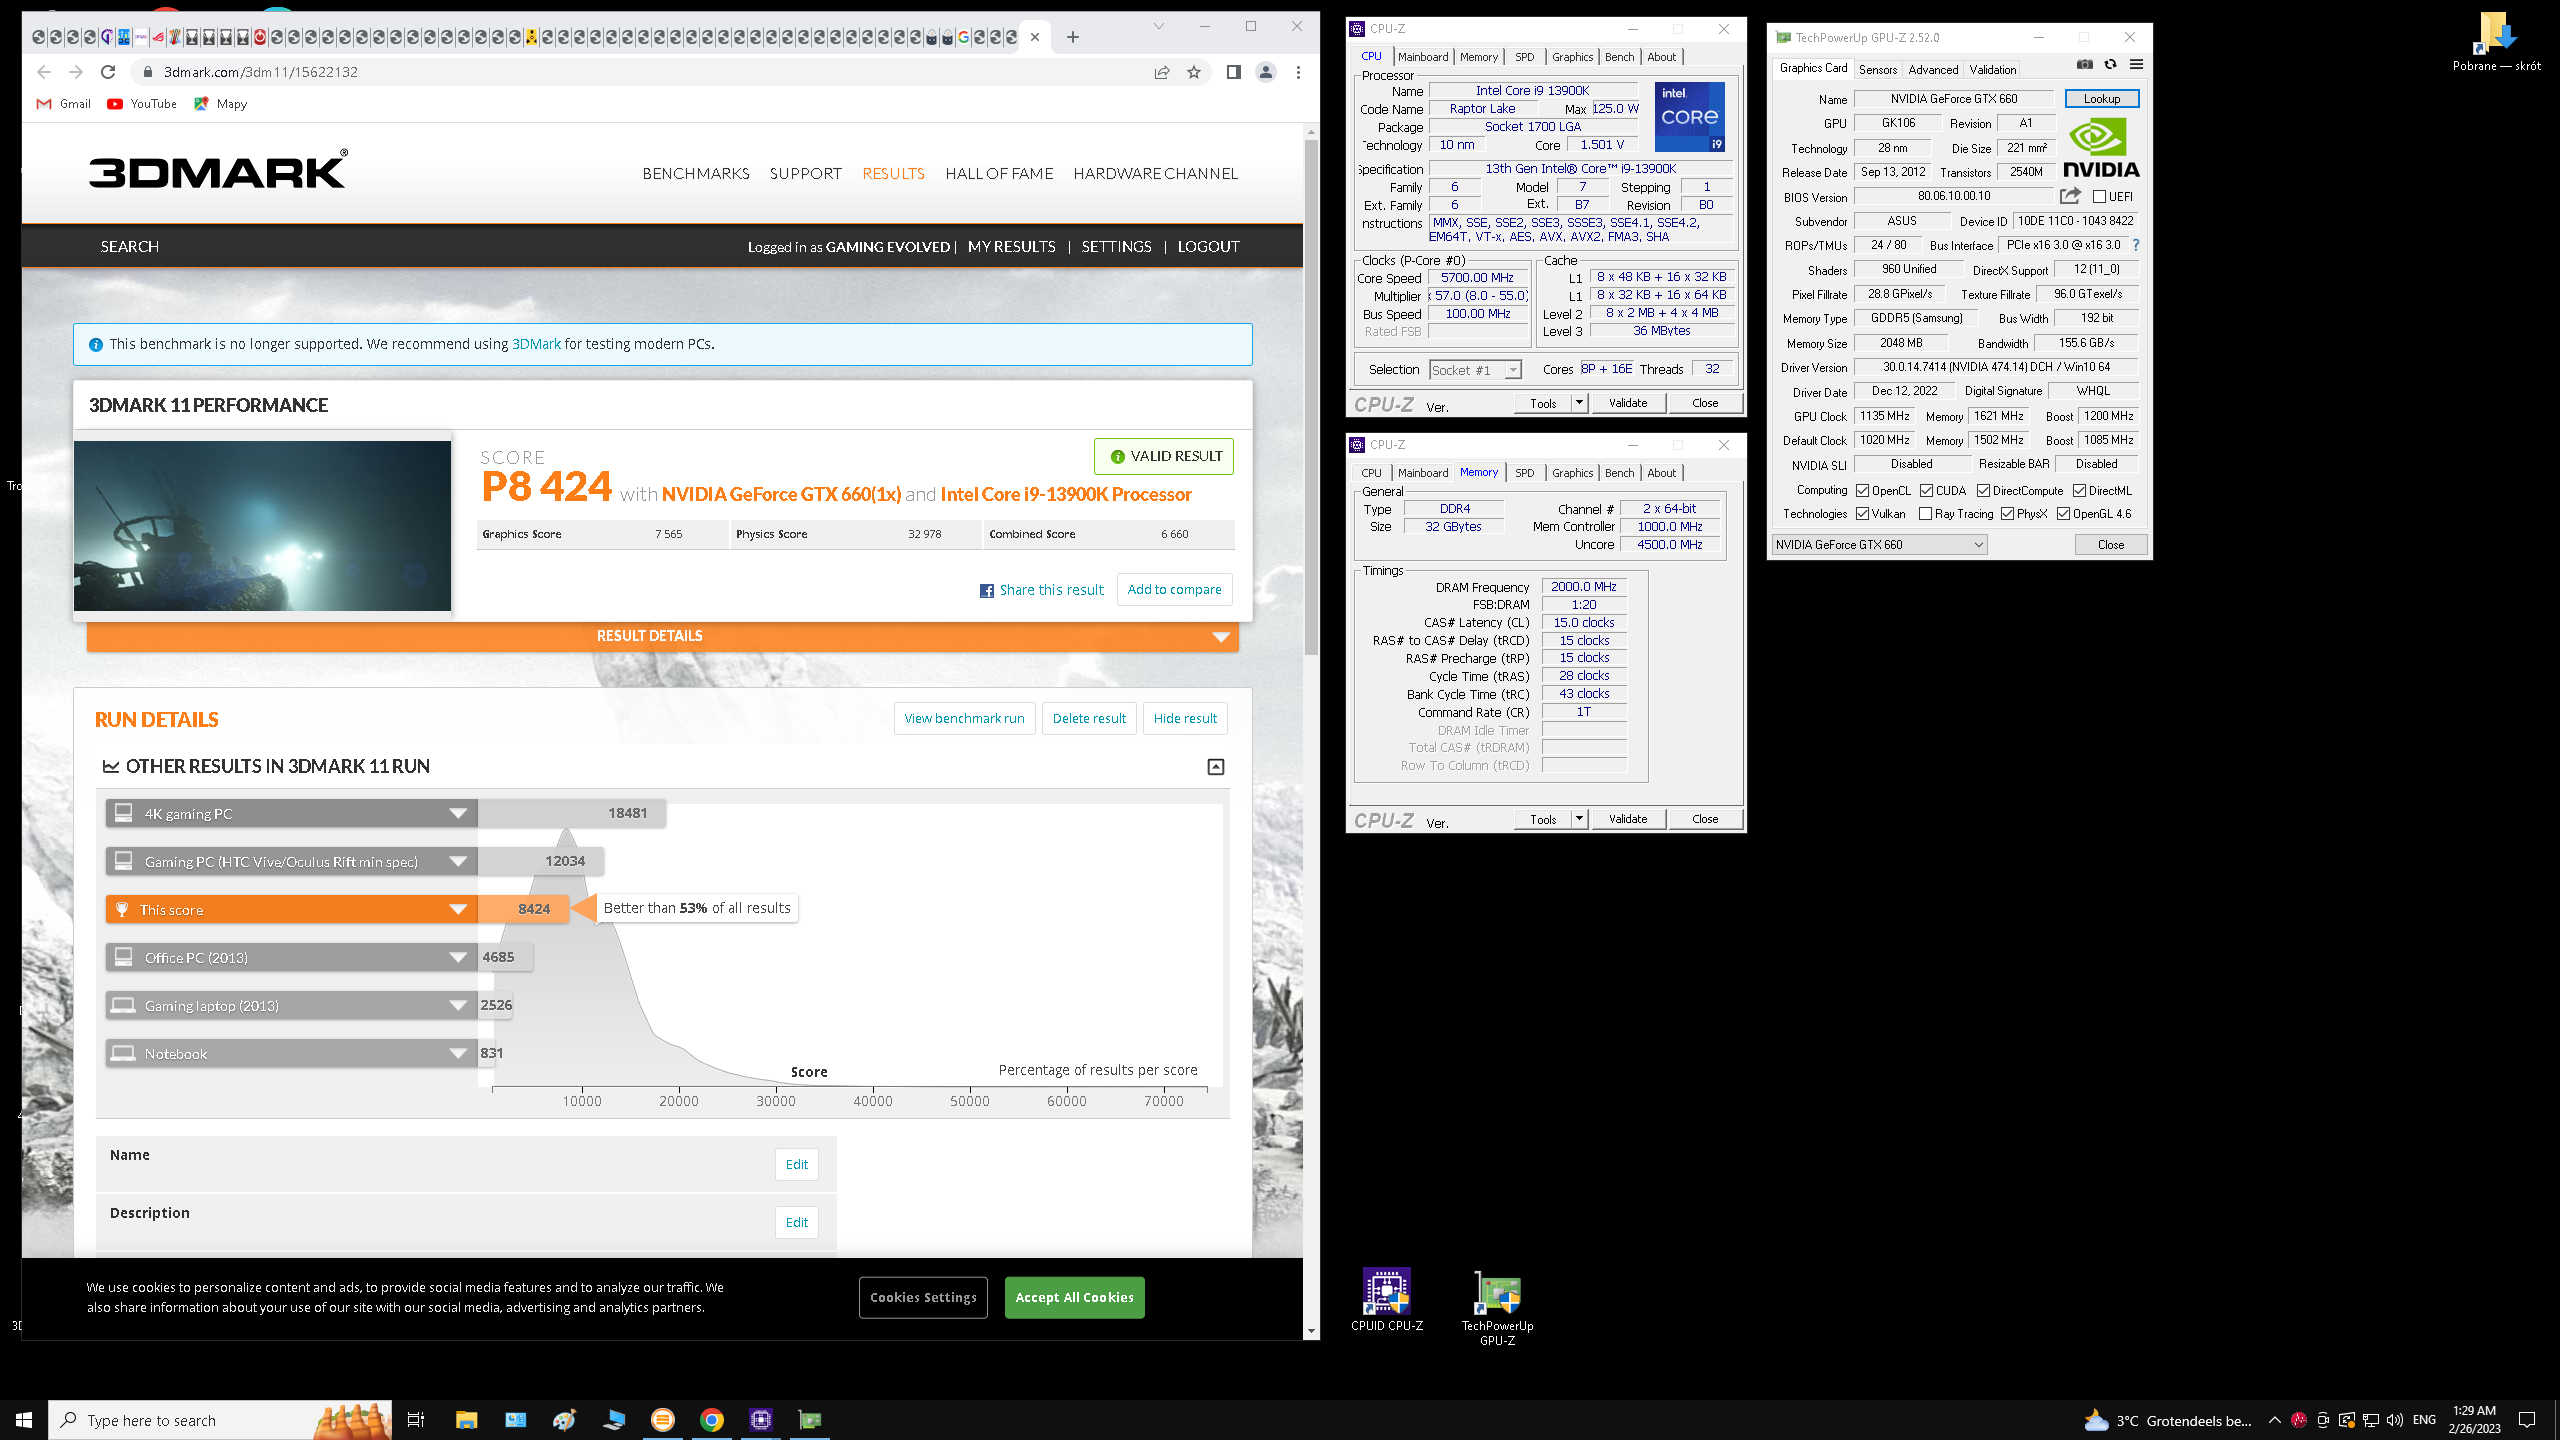
Task: Open a new browser tab
Action: coord(1073,37)
